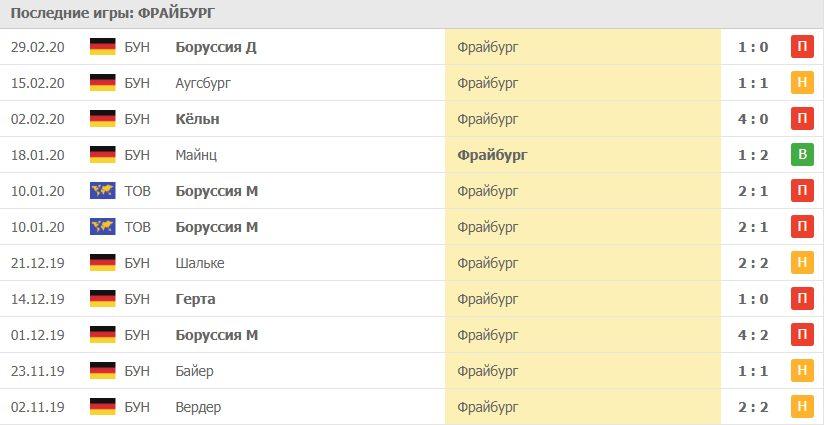
Task: Select the Майнц home team name
Action: click(x=195, y=155)
